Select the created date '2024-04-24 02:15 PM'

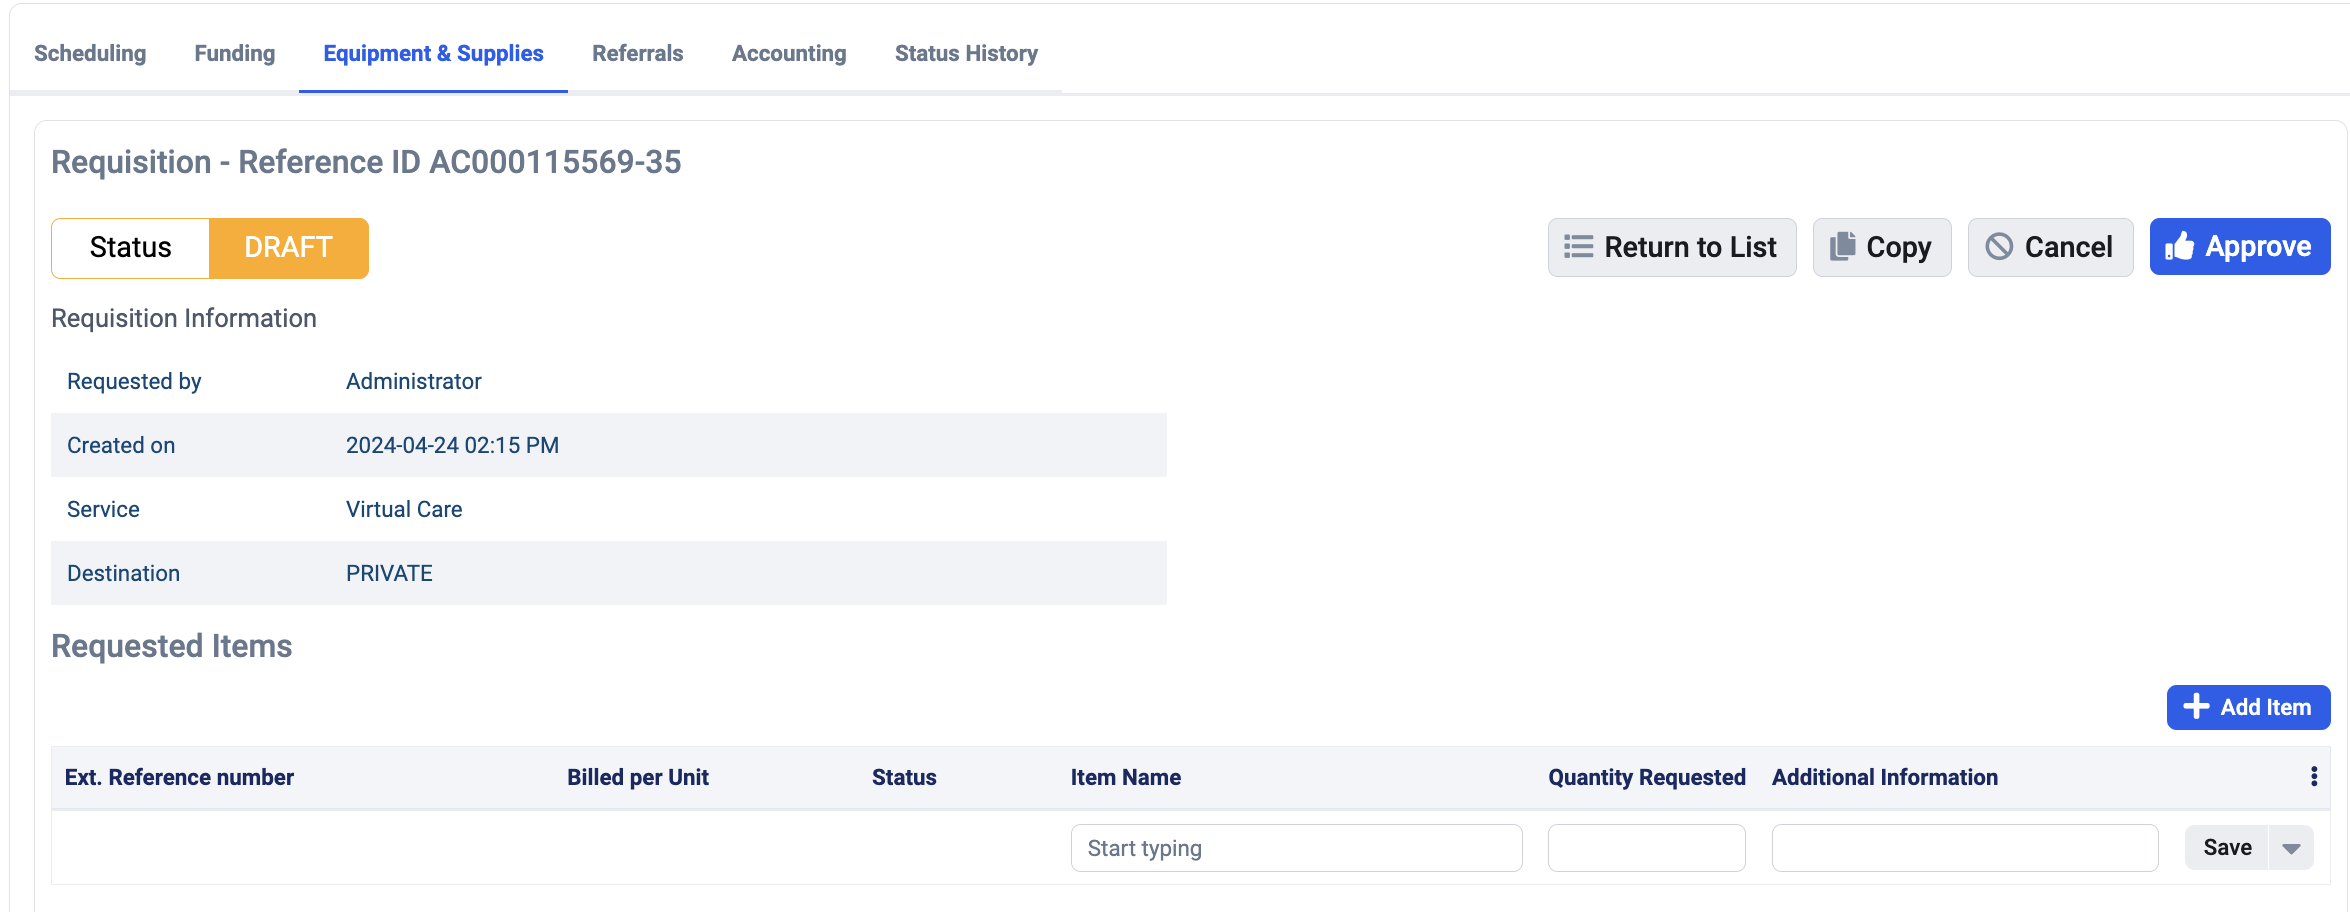click(x=452, y=445)
